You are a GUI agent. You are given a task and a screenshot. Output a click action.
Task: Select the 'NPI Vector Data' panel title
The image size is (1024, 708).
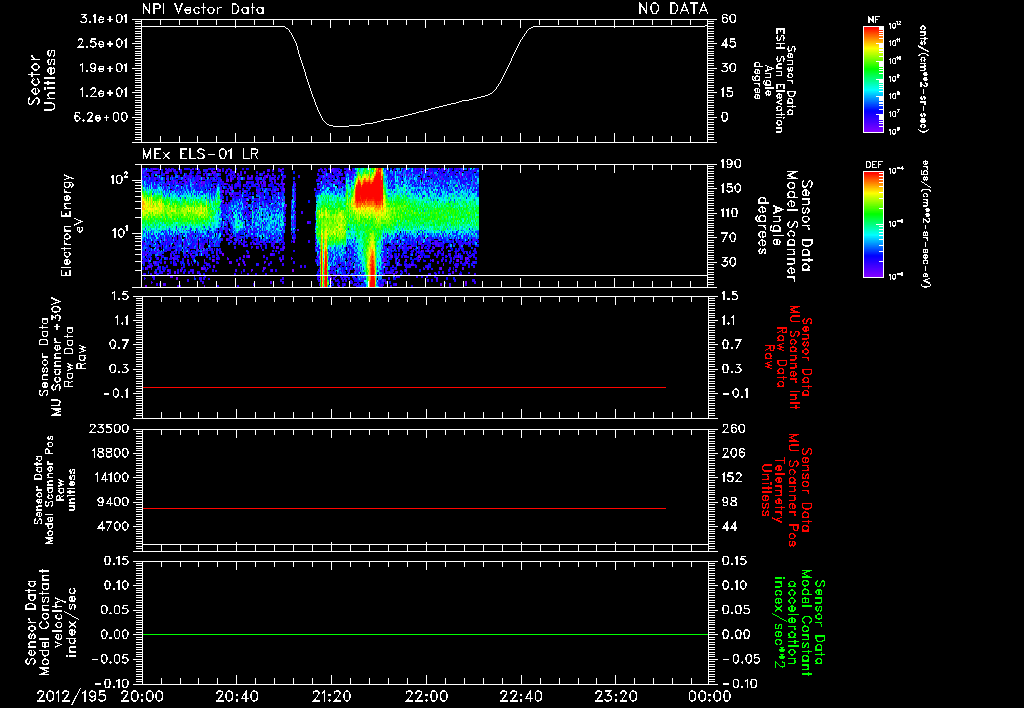click(x=203, y=9)
